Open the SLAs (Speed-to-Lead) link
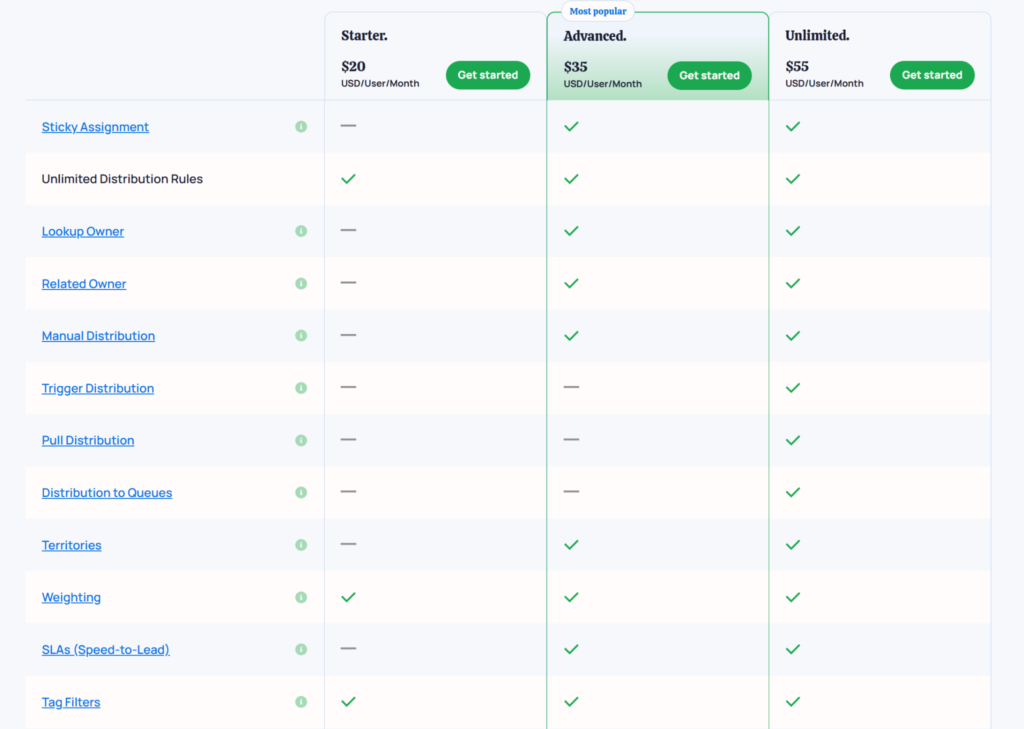The height and width of the screenshot is (729, 1024). pyautogui.click(x=106, y=649)
